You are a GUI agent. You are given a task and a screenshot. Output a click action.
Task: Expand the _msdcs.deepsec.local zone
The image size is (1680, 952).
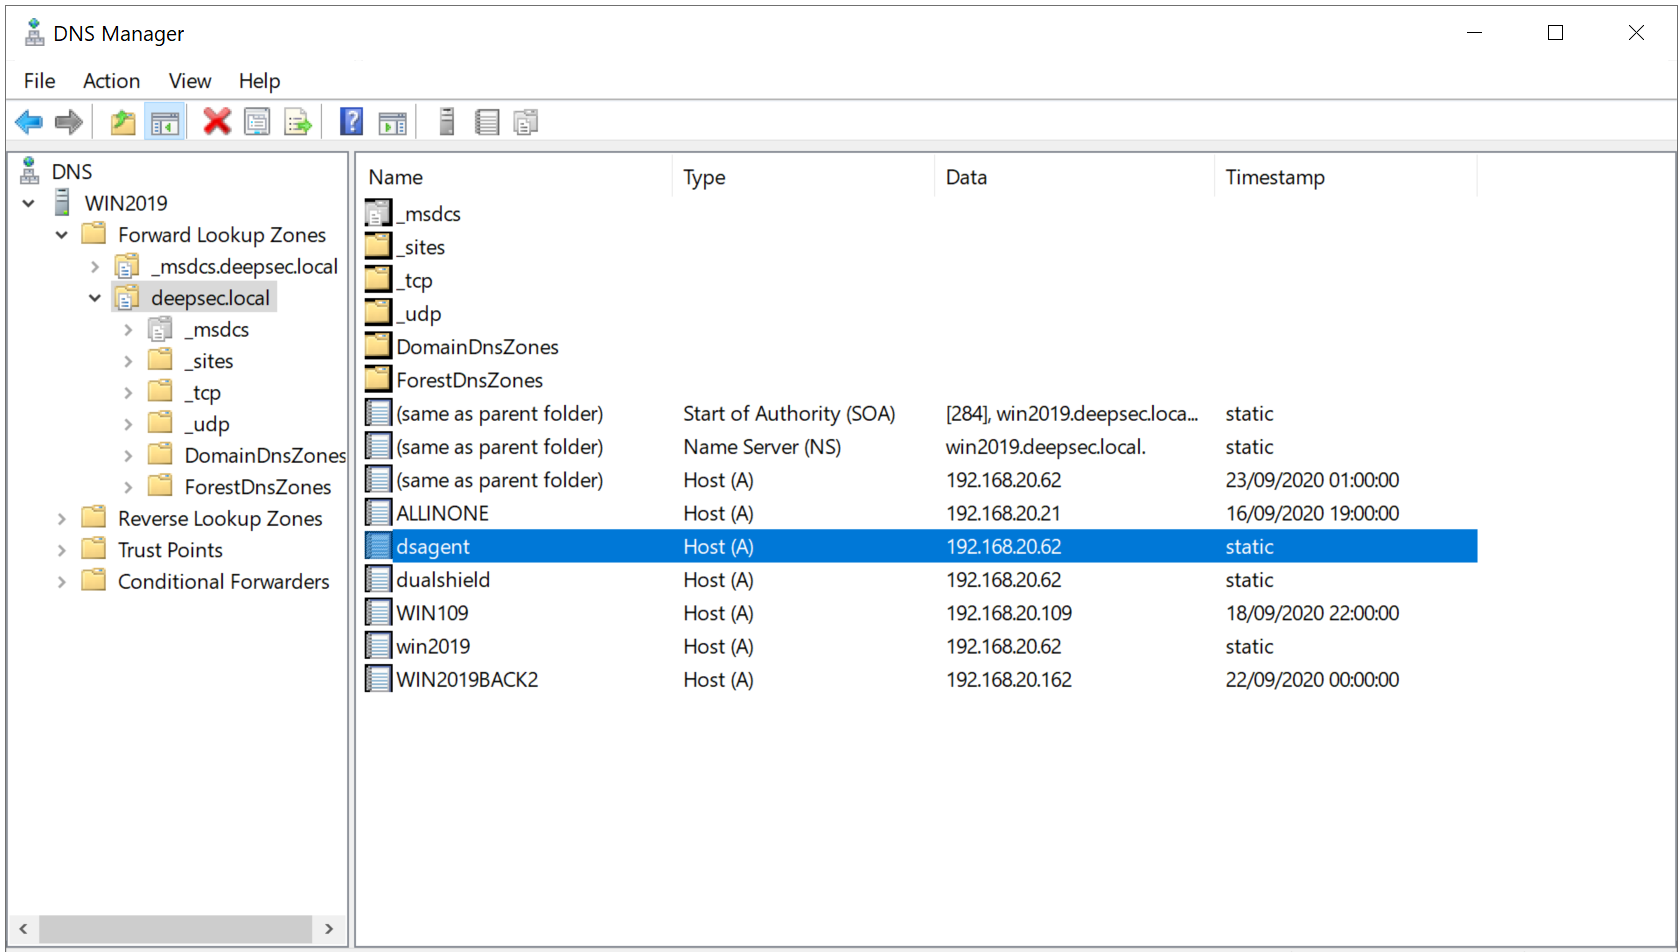click(x=95, y=267)
